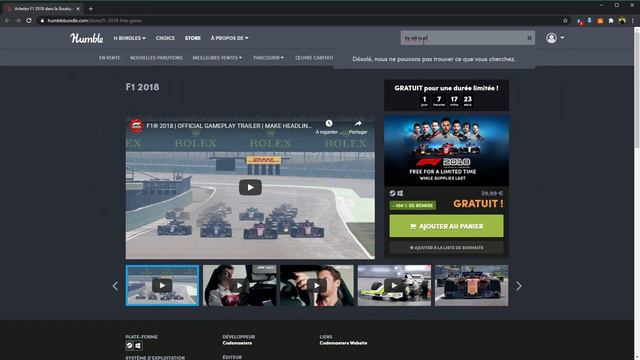Click the GRATUIT ! price text
The width and height of the screenshot is (640, 360).
tap(478, 204)
